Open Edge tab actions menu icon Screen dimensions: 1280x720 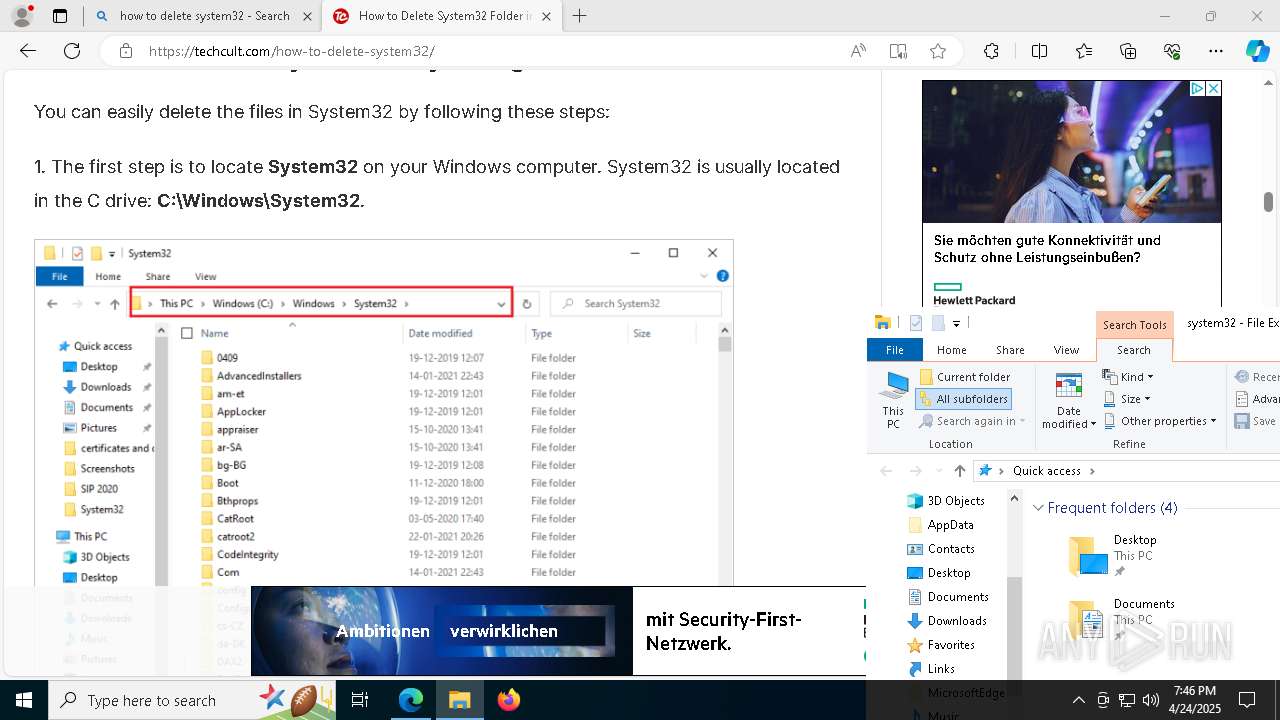60,16
